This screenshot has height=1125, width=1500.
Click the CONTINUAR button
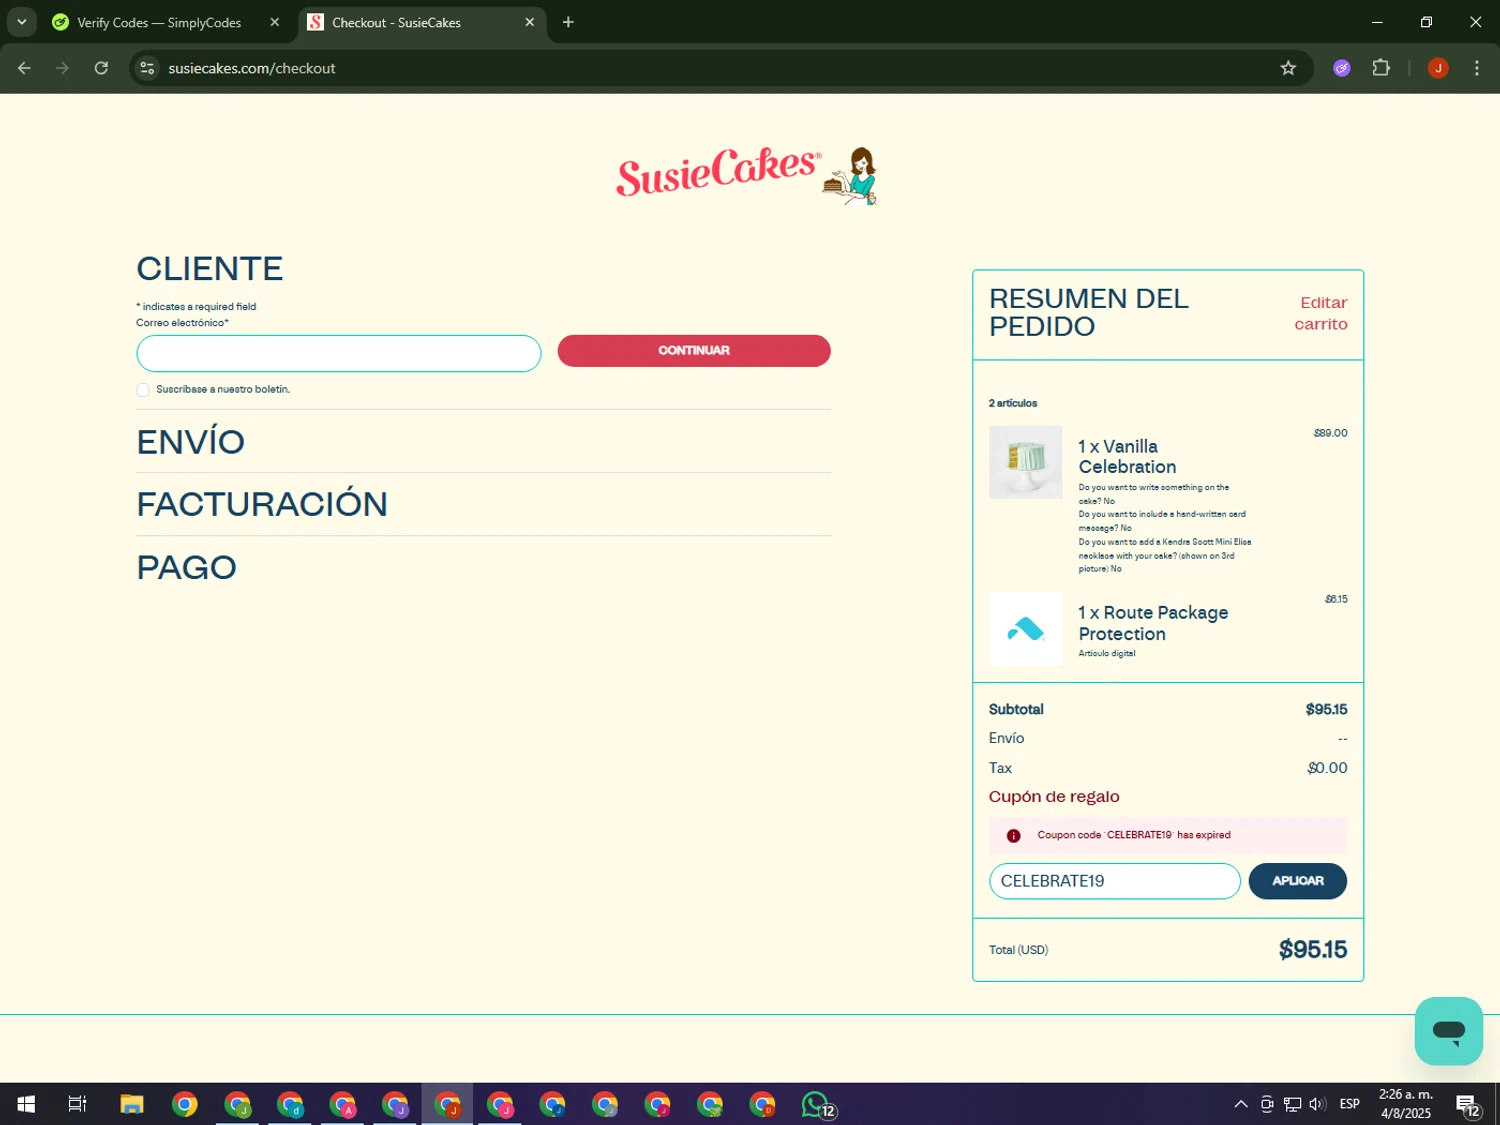[694, 351]
